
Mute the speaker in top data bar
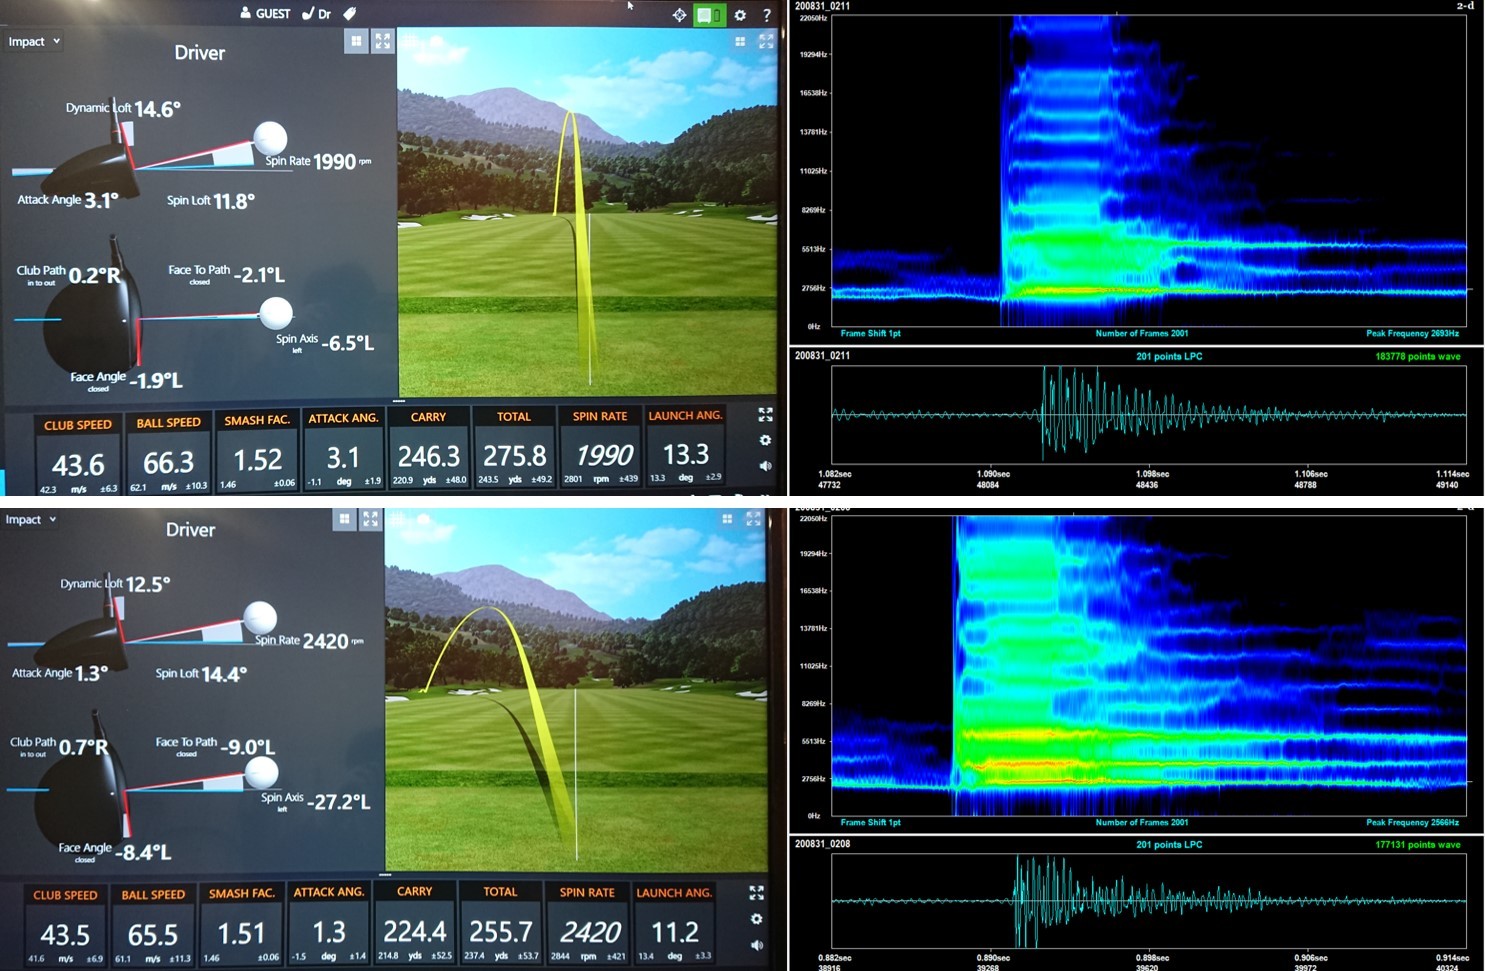(765, 466)
